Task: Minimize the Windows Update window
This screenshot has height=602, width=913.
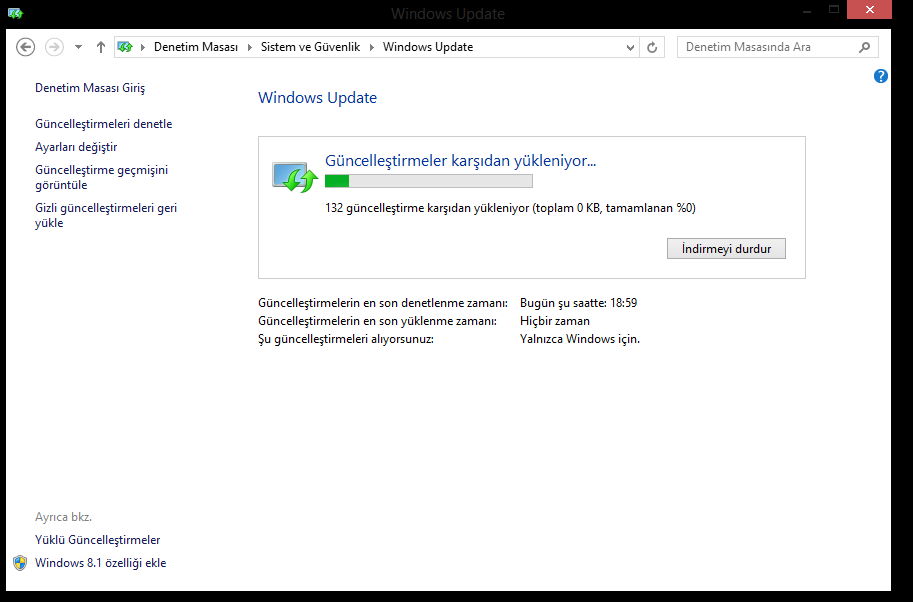Action: pyautogui.click(x=806, y=10)
